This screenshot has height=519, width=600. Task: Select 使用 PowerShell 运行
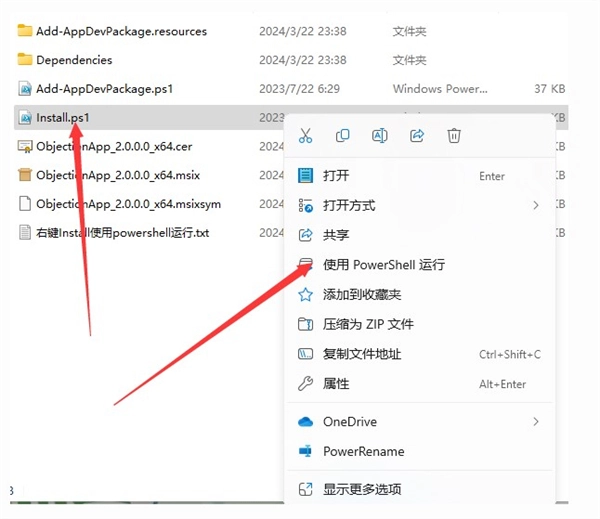point(383,265)
